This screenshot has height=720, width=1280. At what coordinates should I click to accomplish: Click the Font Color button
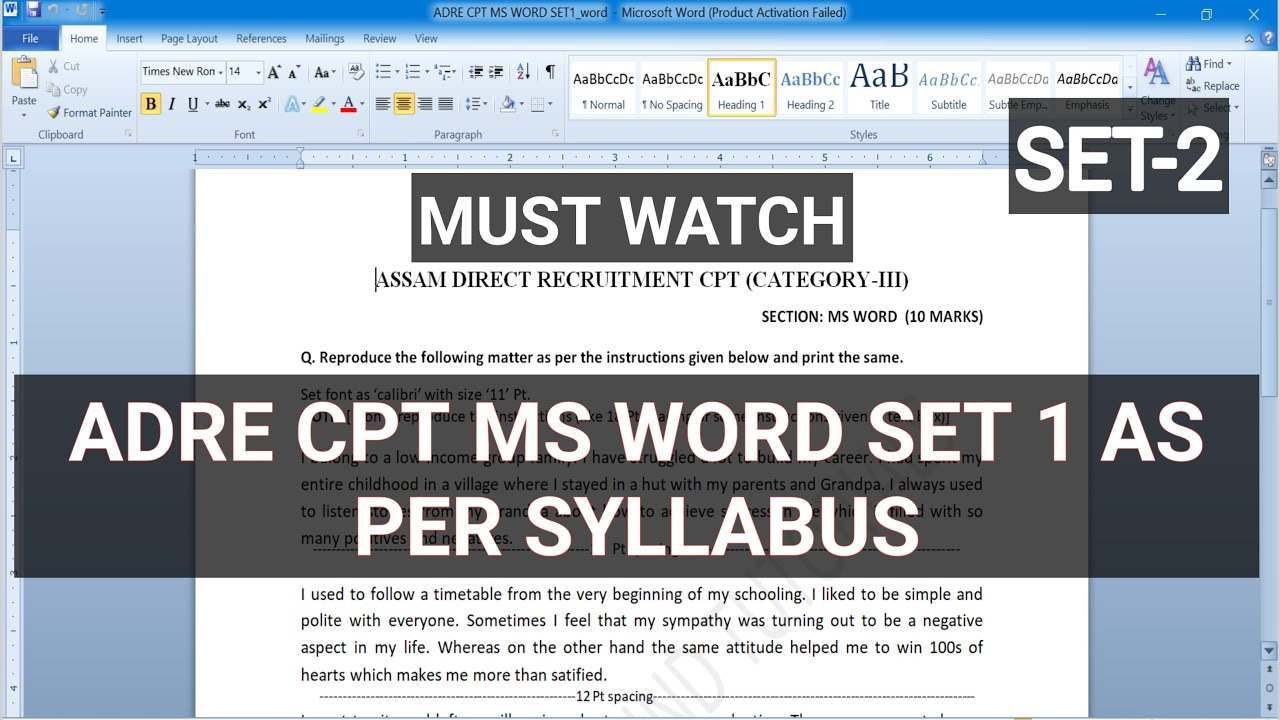[347, 104]
